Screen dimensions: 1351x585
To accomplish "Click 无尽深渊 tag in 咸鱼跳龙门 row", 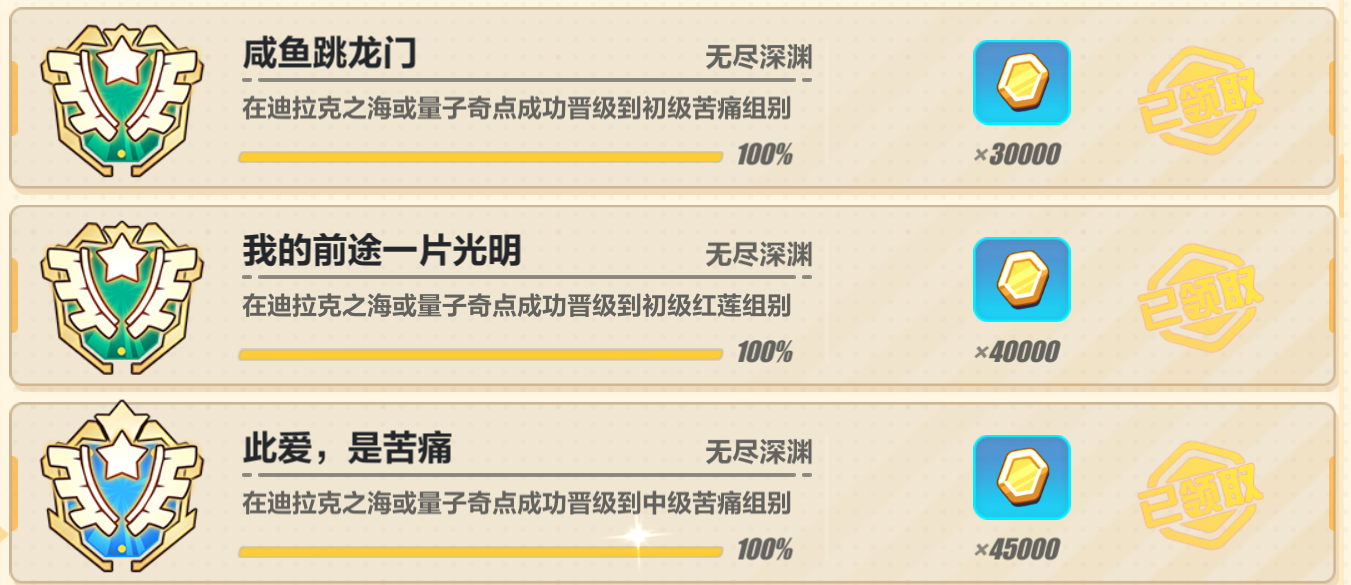I will (758, 57).
